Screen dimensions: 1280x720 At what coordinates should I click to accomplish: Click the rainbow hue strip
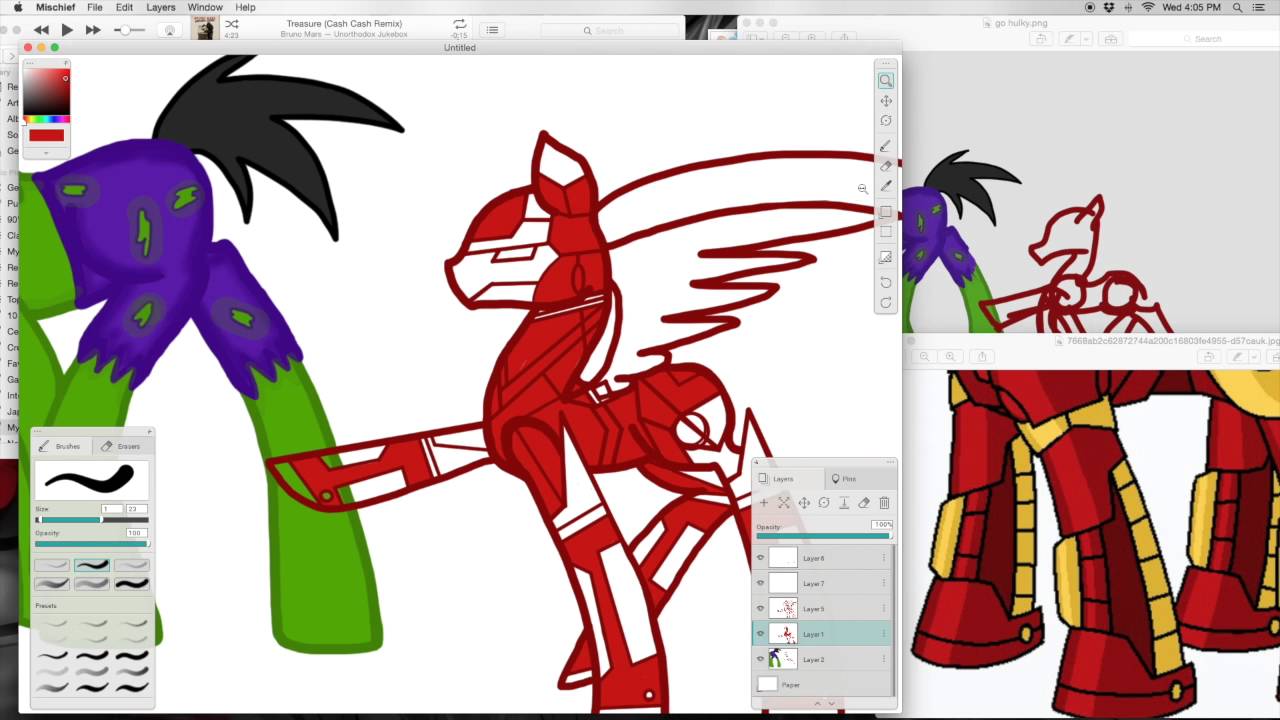pos(46,120)
